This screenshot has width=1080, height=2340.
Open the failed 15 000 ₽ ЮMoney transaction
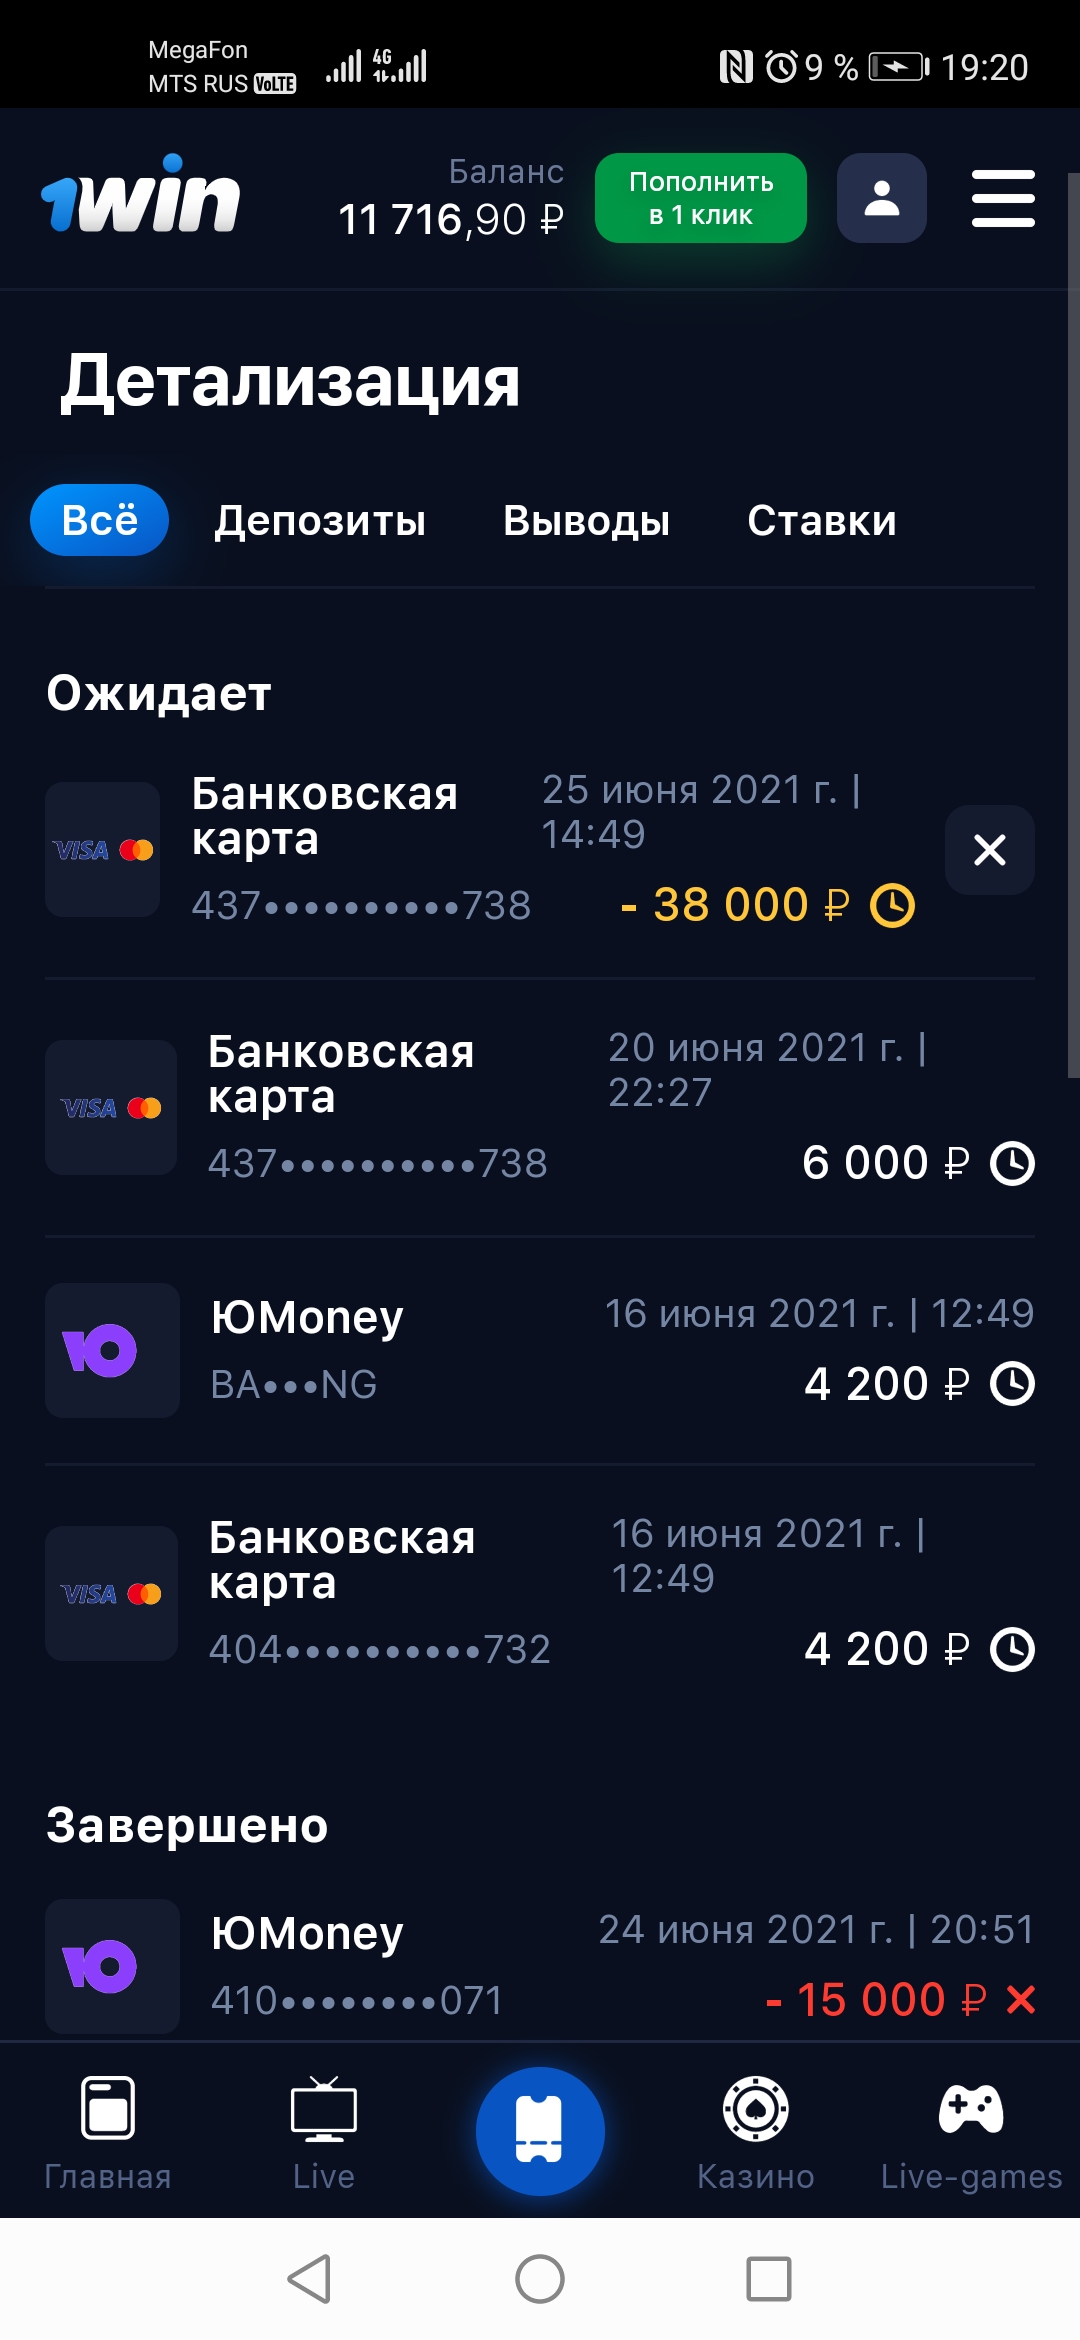coord(540,1966)
